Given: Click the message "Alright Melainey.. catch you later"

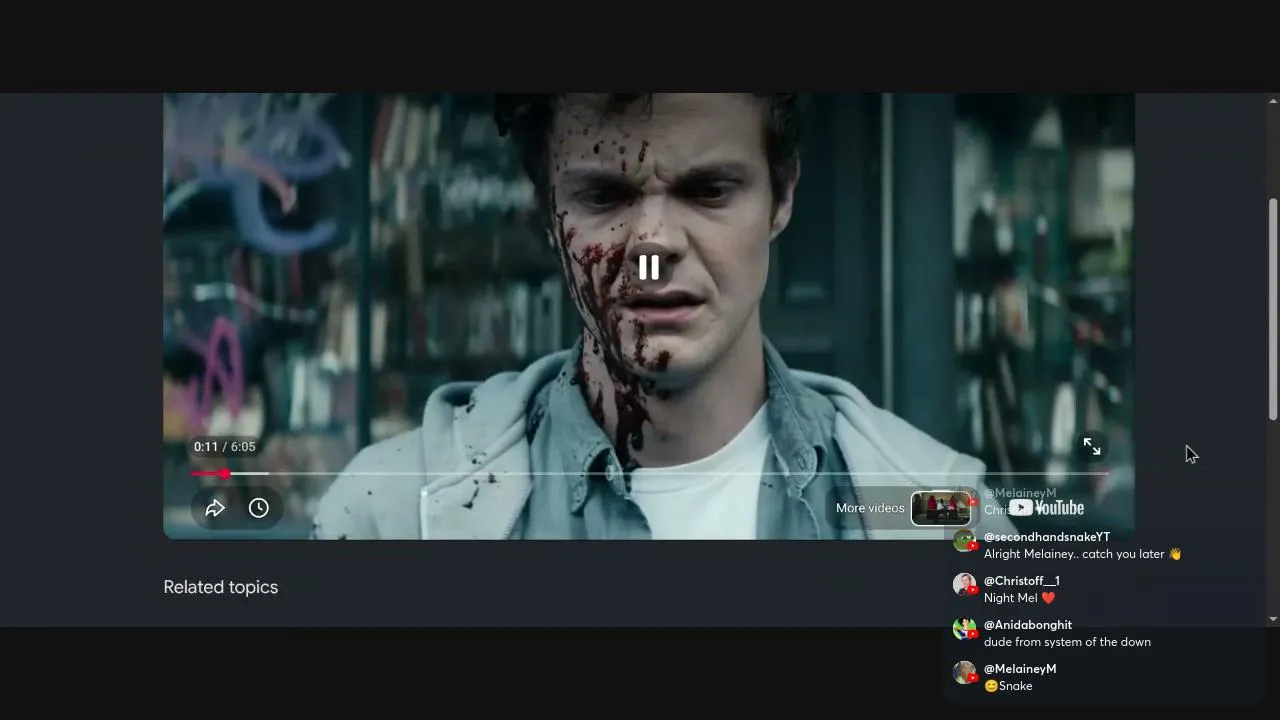Looking at the screenshot, I should [x=1083, y=554].
